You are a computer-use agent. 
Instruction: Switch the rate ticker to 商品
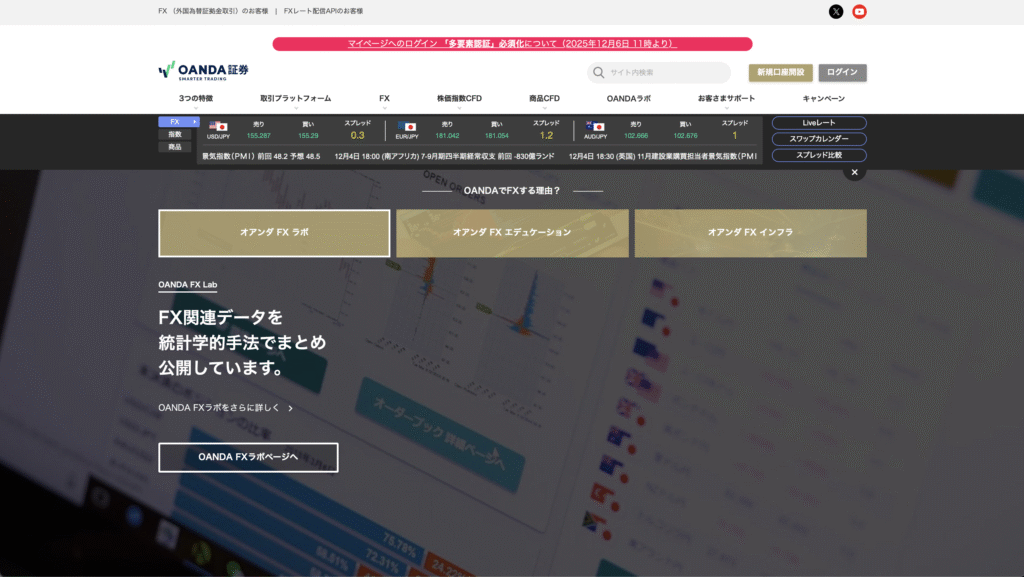click(175, 146)
